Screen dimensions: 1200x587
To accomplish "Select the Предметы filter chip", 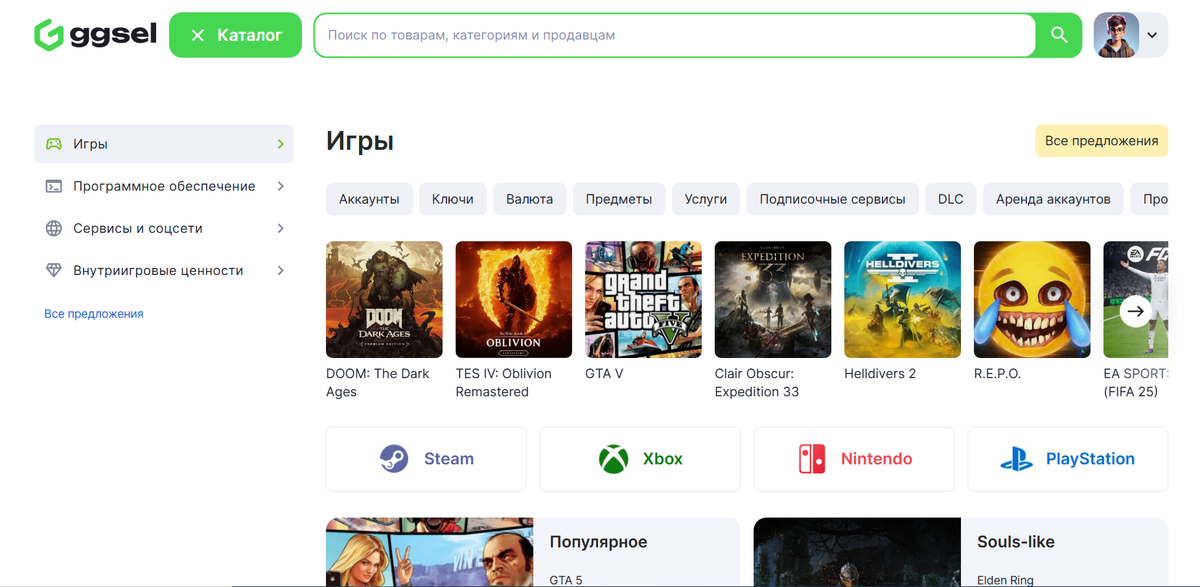I will 619,199.
